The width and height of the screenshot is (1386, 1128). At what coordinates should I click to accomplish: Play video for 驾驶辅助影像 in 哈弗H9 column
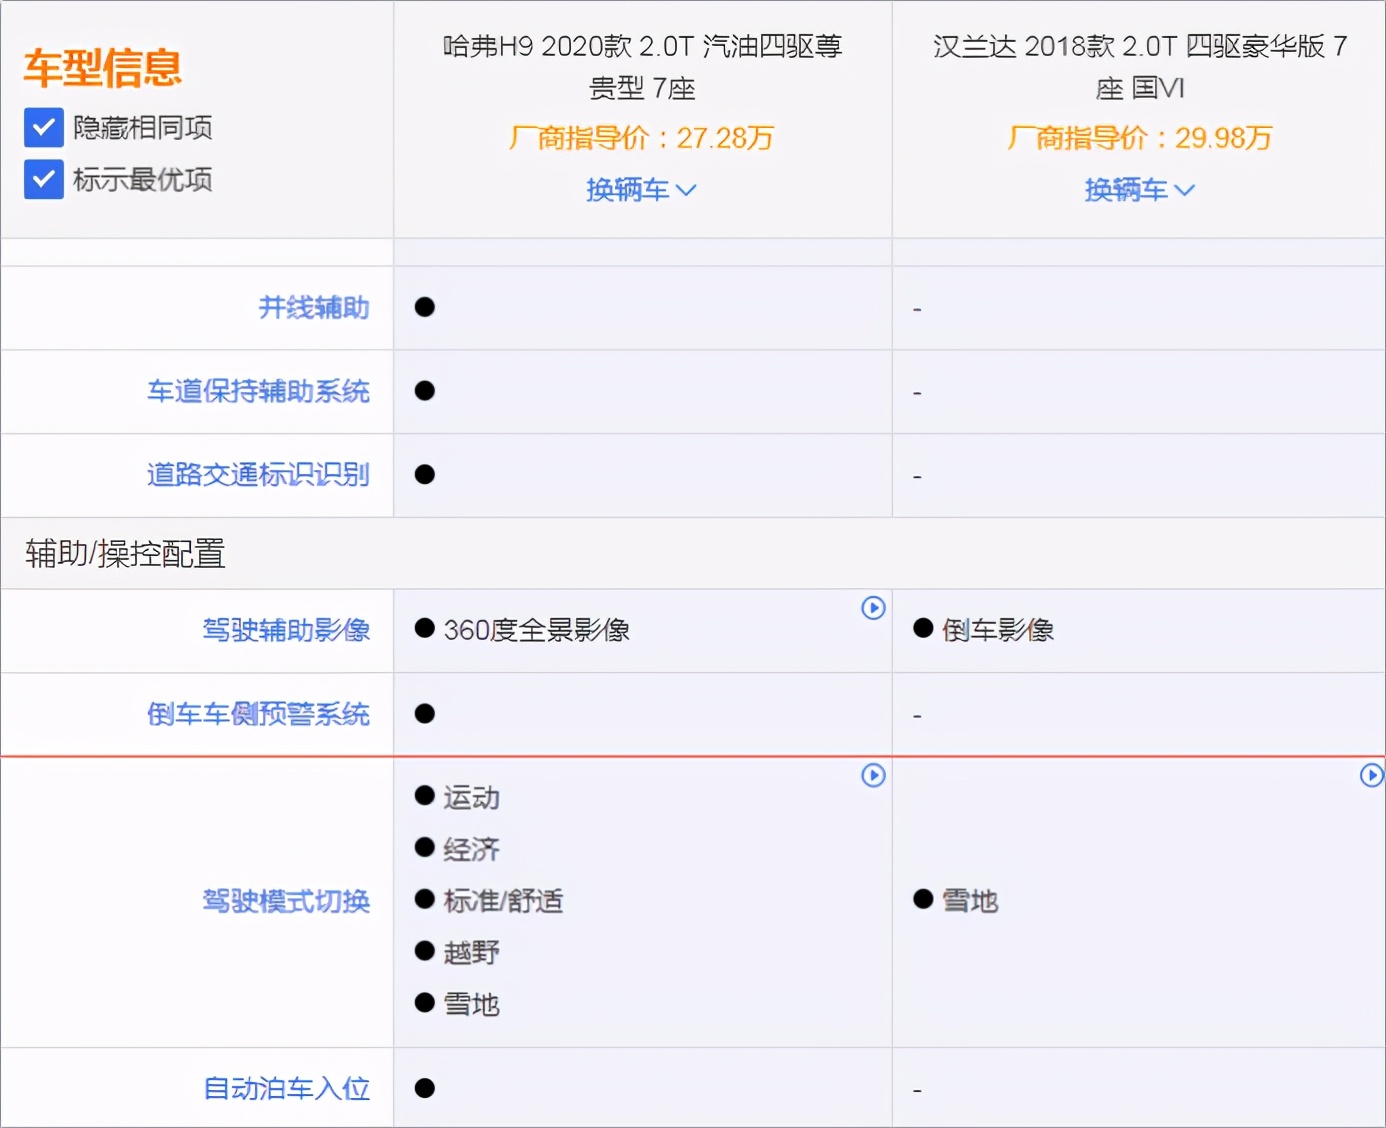[x=873, y=608]
